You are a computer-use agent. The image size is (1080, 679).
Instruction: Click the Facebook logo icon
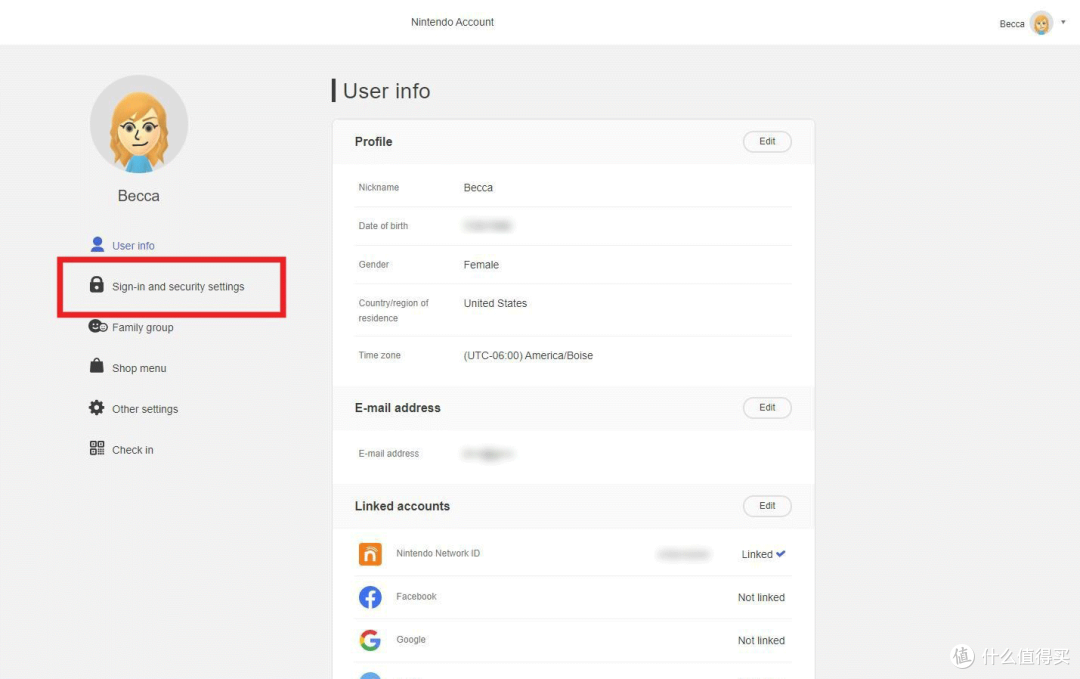coord(370,597)
